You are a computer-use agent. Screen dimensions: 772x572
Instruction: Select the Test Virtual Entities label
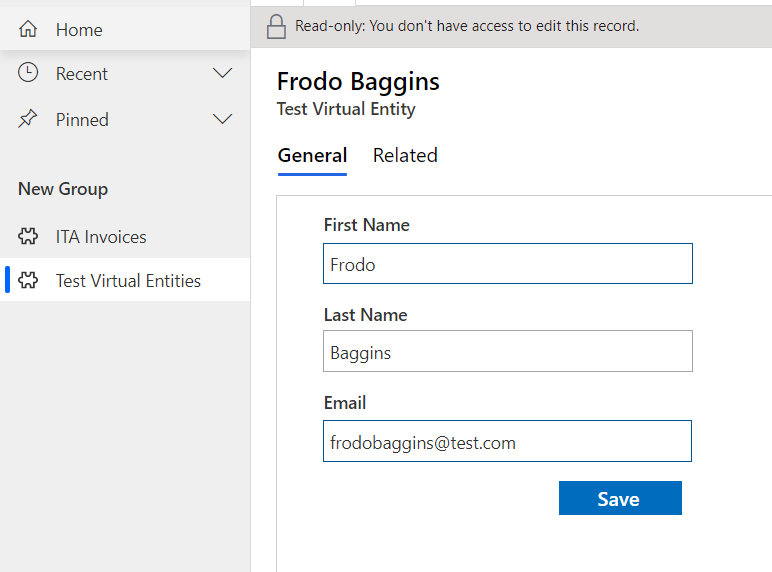128,281
